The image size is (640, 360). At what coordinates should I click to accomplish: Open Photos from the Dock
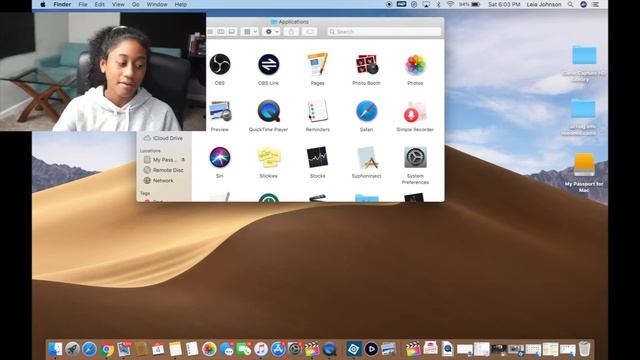point(209,349)
